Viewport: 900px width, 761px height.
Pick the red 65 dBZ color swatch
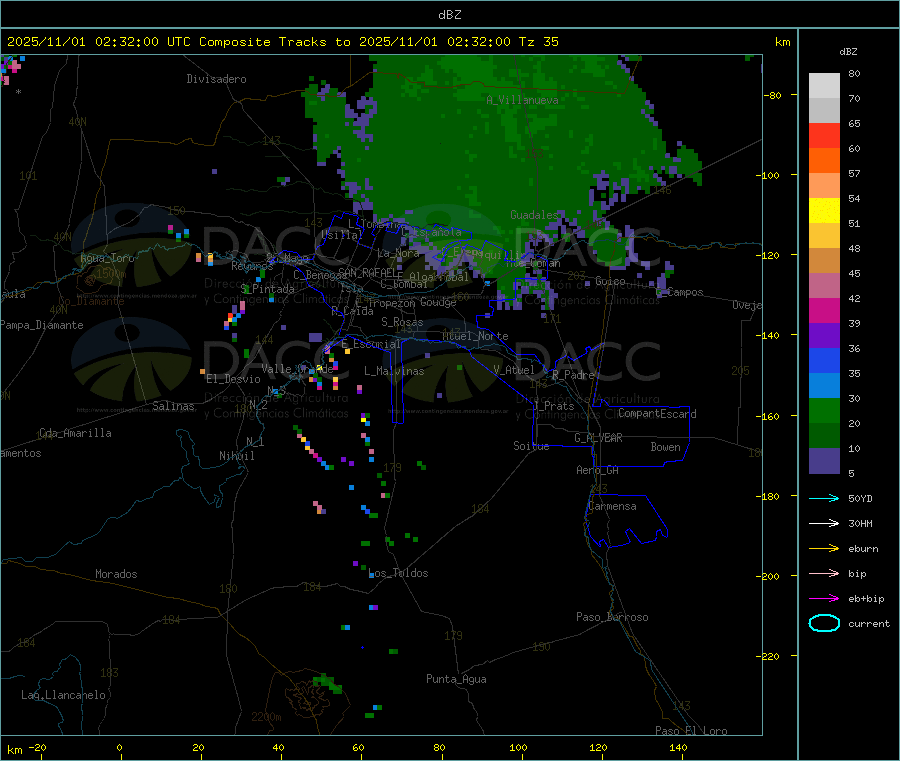824,135
